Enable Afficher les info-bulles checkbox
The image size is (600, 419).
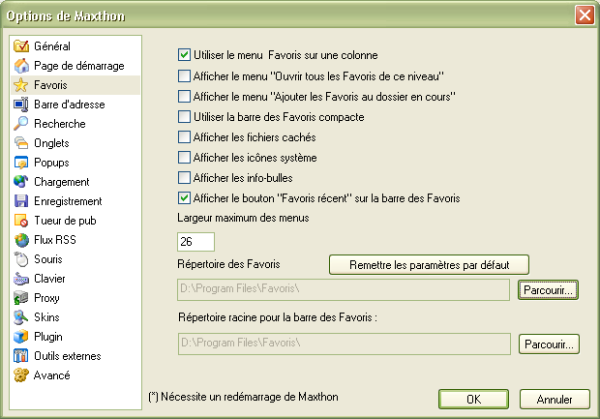(x=184, y=178)
